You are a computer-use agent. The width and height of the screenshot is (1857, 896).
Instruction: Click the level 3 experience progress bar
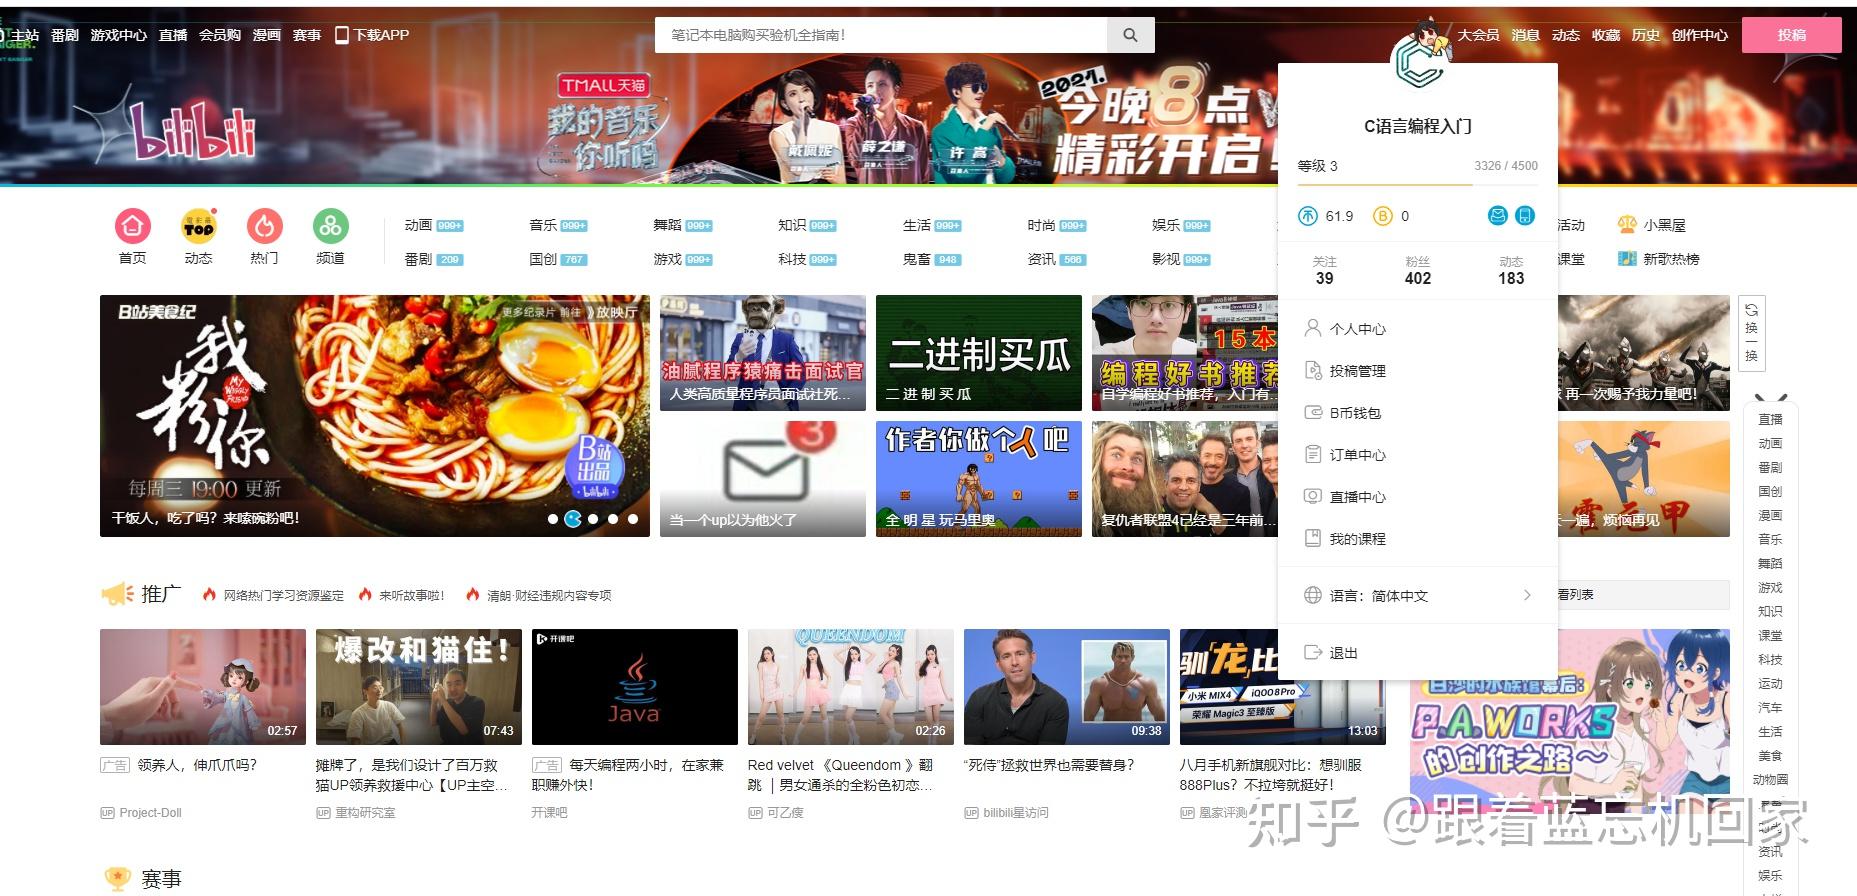[1417, 184]
